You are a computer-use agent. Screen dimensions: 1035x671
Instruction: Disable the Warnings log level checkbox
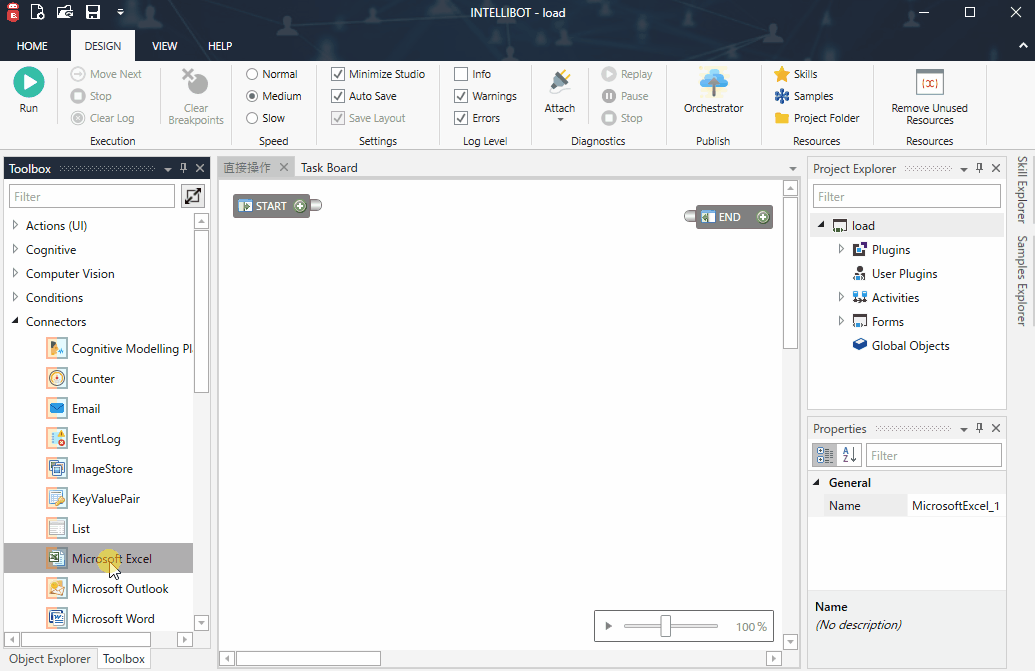461,95
